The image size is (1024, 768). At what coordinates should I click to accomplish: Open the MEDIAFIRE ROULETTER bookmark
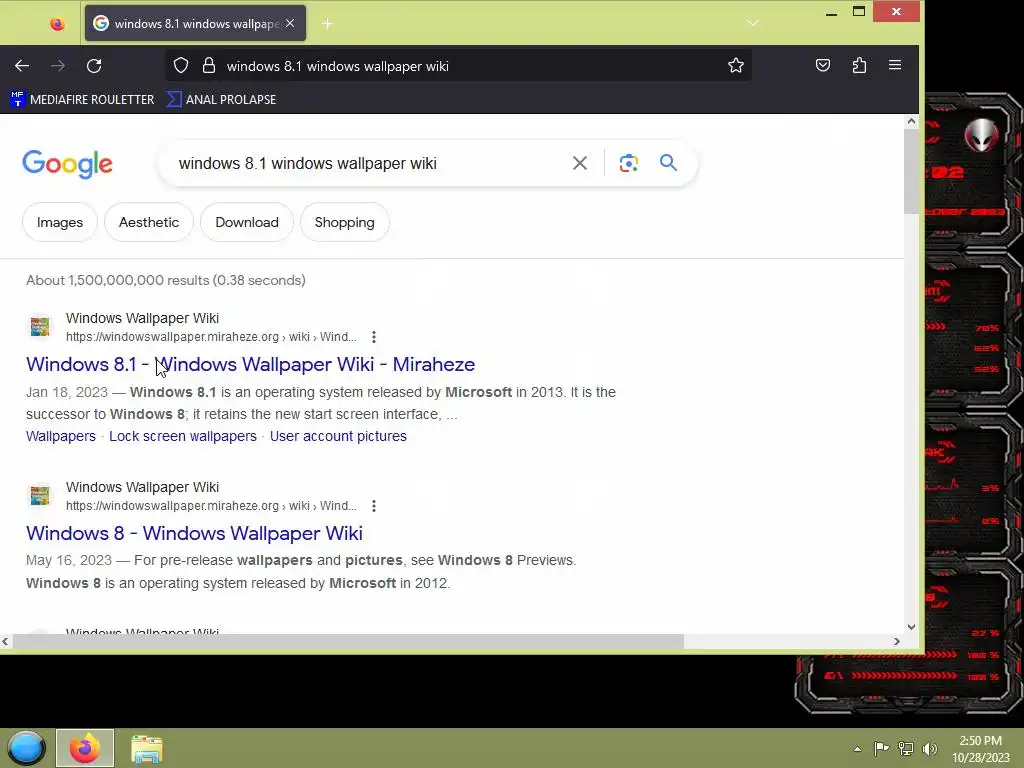(x=82, y=99)
